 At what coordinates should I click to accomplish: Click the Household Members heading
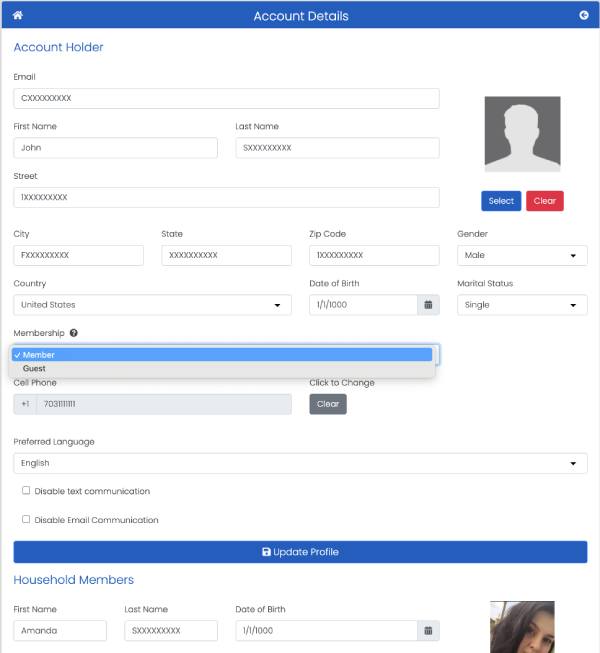pyautogui.click(x=74, y=580)
